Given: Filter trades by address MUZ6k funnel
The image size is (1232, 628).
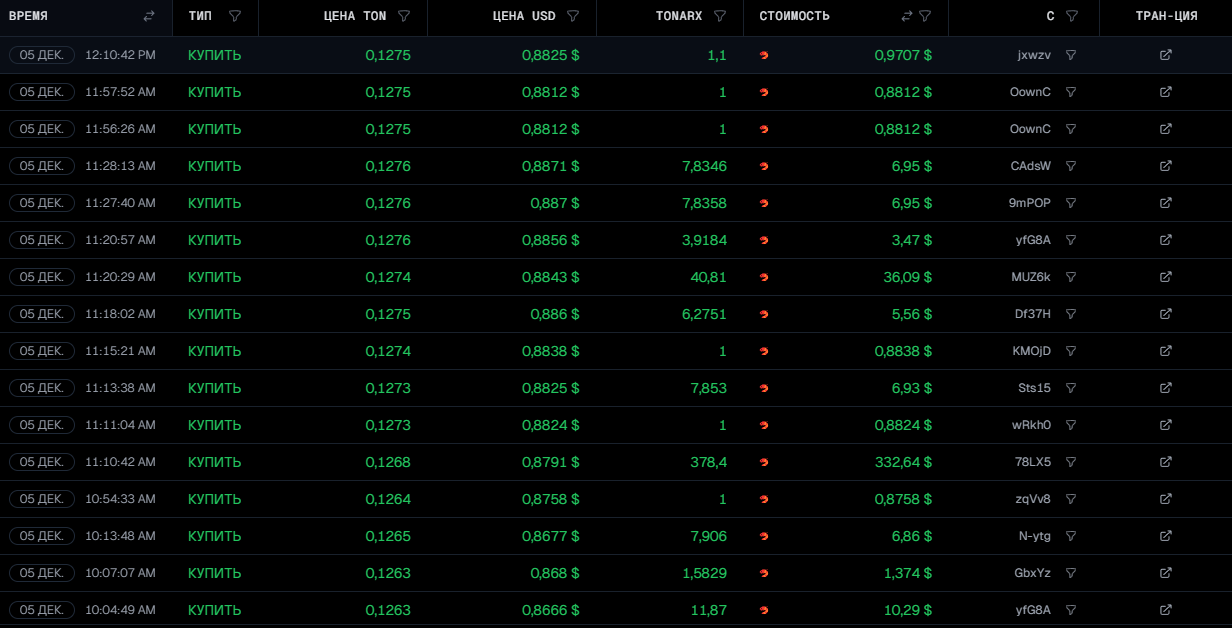Looking at the screenshot, I should [1071, 277].
